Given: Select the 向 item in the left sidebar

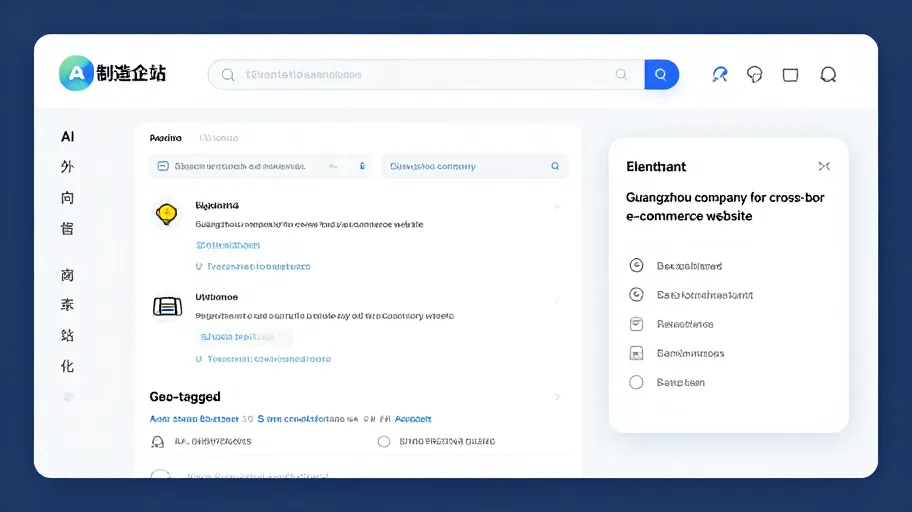Looking at the screenshot, I should 67,198.
